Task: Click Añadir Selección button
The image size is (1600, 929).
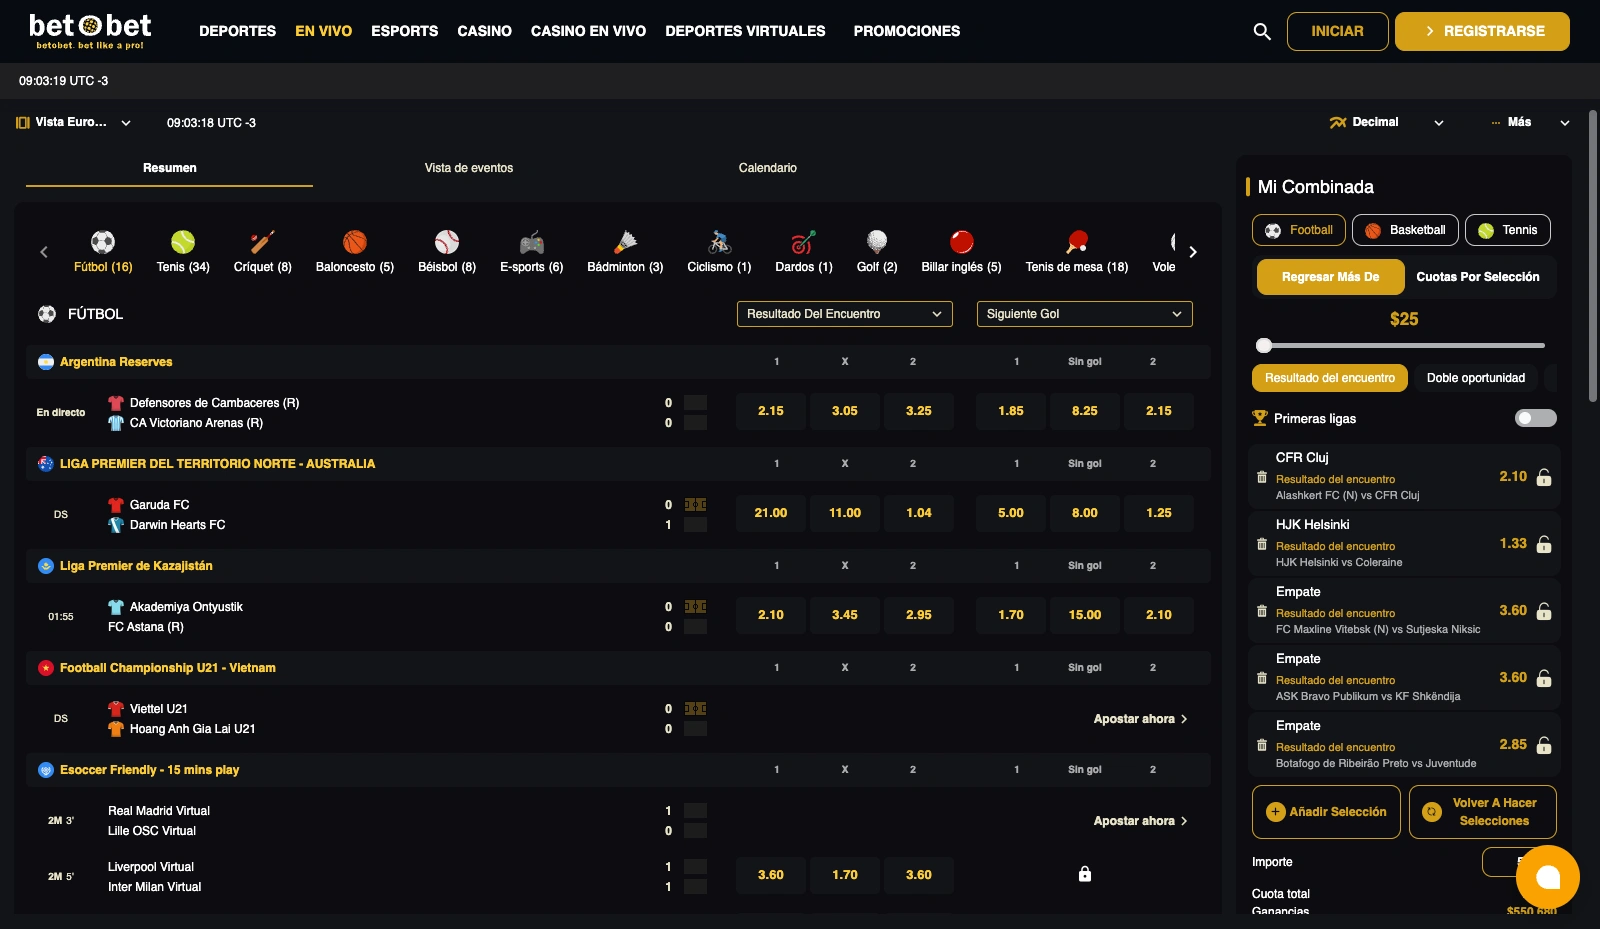Action: click(1326, 812)
